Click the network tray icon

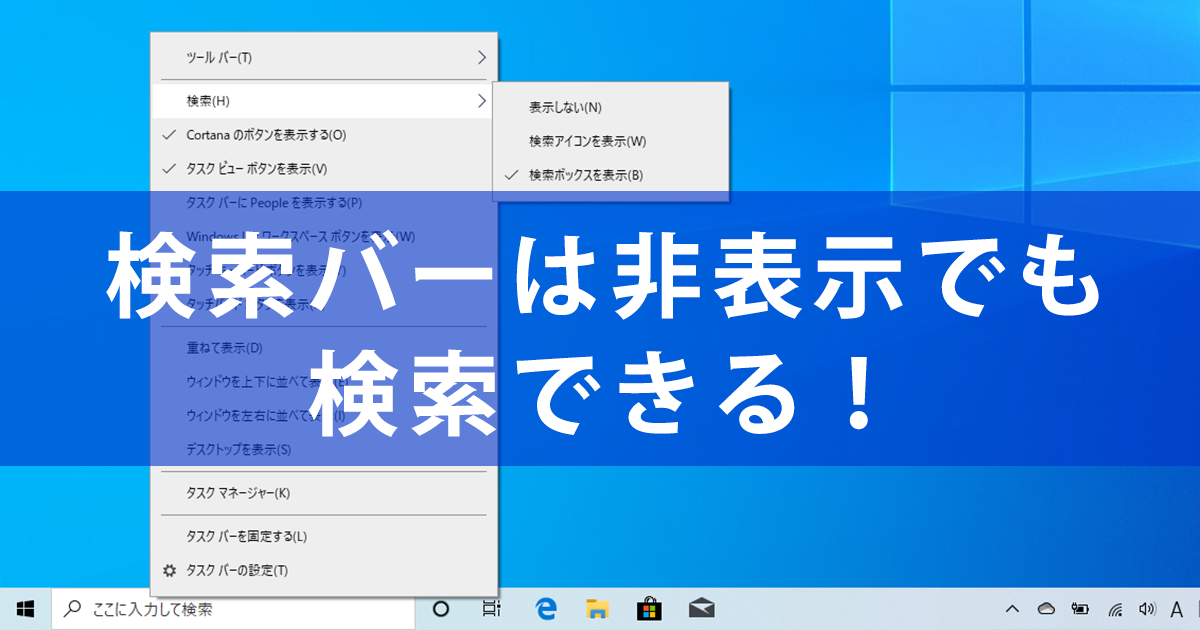(x=1115, y=608)
